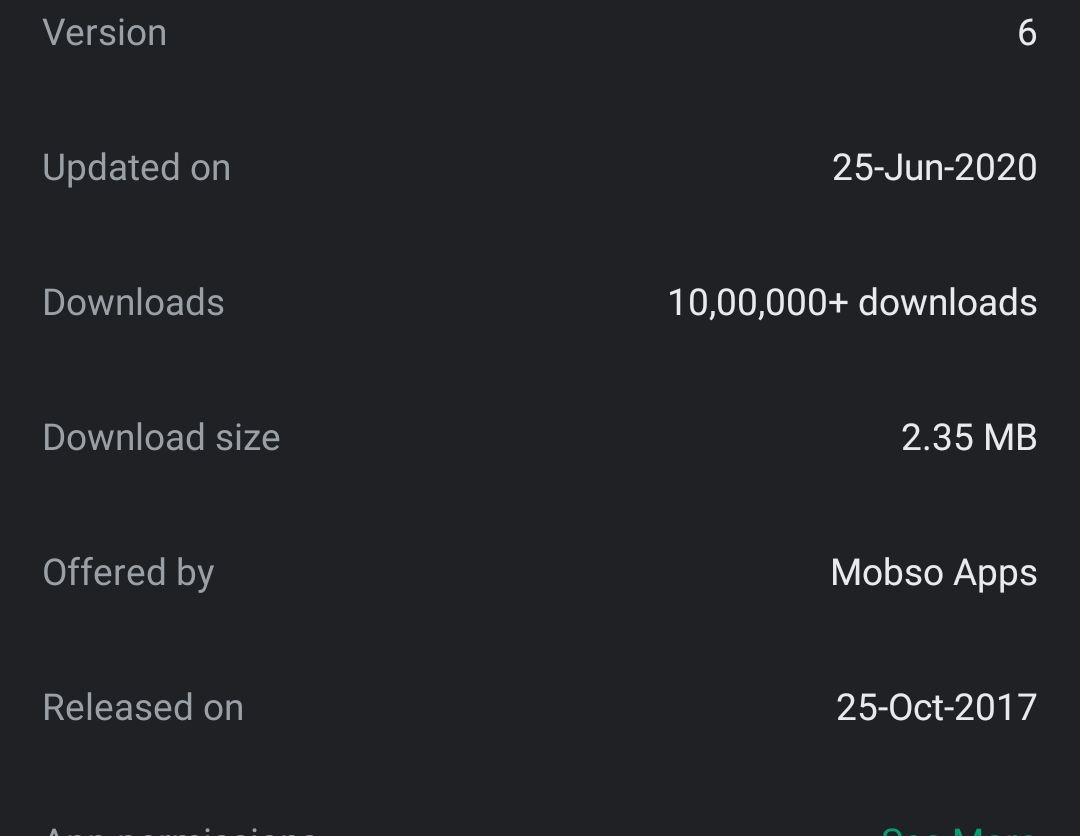Tap the App permissions heading
The width and height of the screenshot is (1080, 836).
pyautogui.click(x=180, y=830)
